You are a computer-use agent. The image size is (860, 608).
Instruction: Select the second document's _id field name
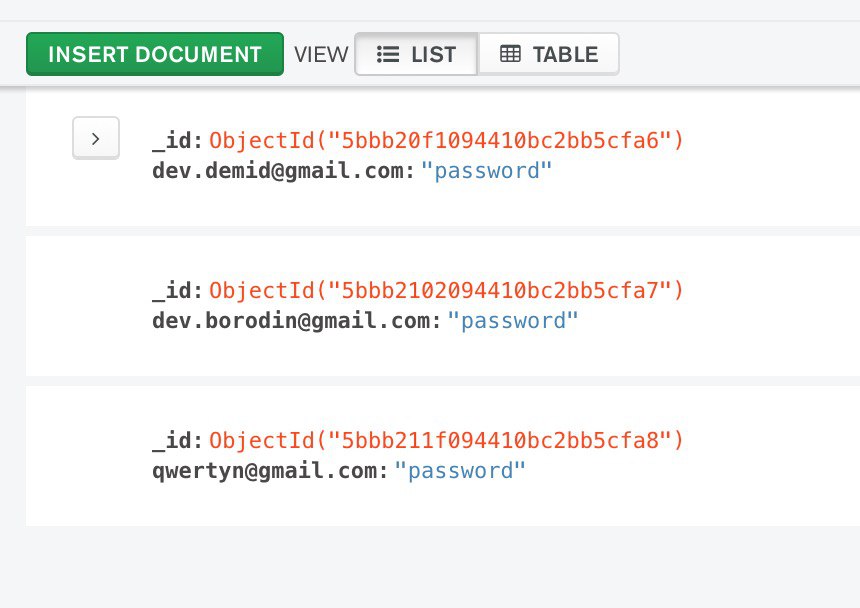pos(175,290)
